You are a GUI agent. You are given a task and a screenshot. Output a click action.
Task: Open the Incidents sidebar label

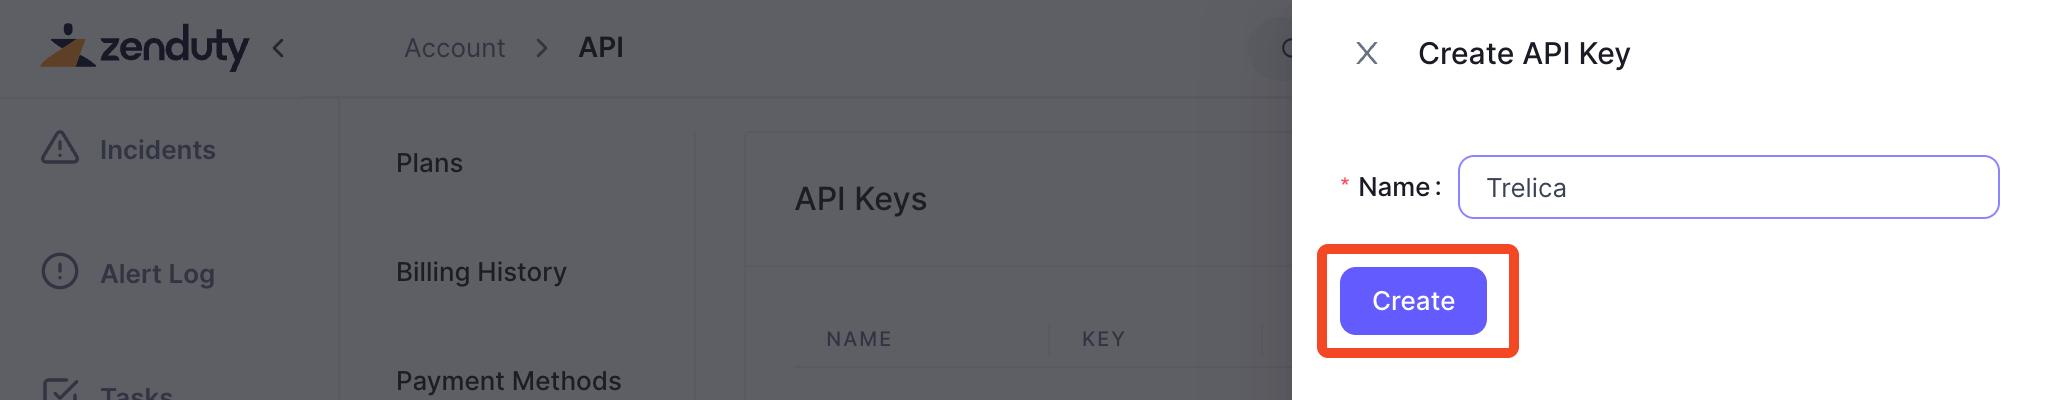158,150
